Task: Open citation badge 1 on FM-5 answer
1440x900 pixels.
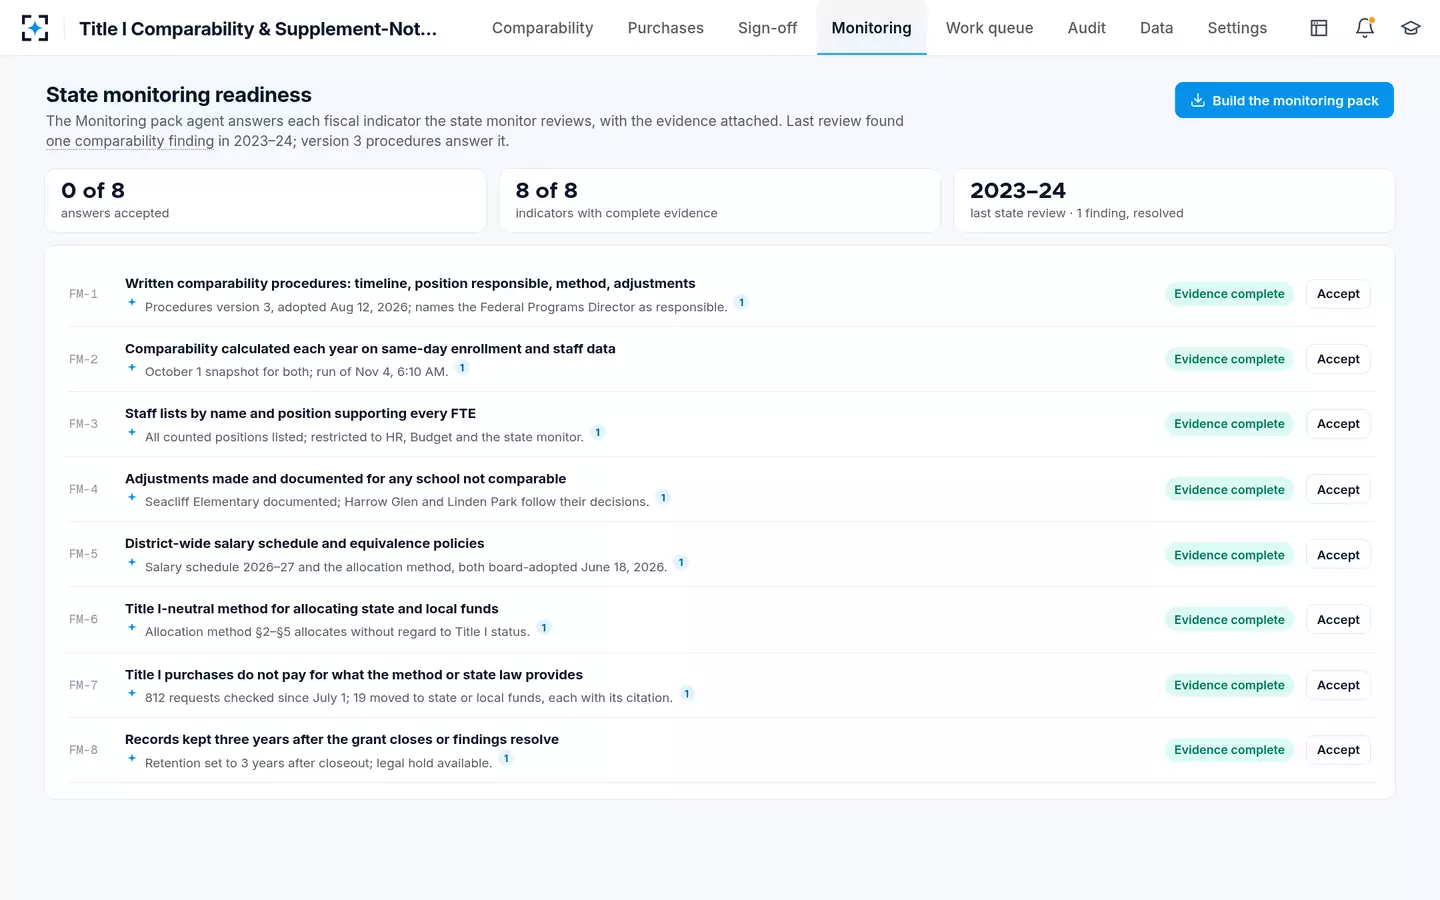Action: [x=681, y=563]
